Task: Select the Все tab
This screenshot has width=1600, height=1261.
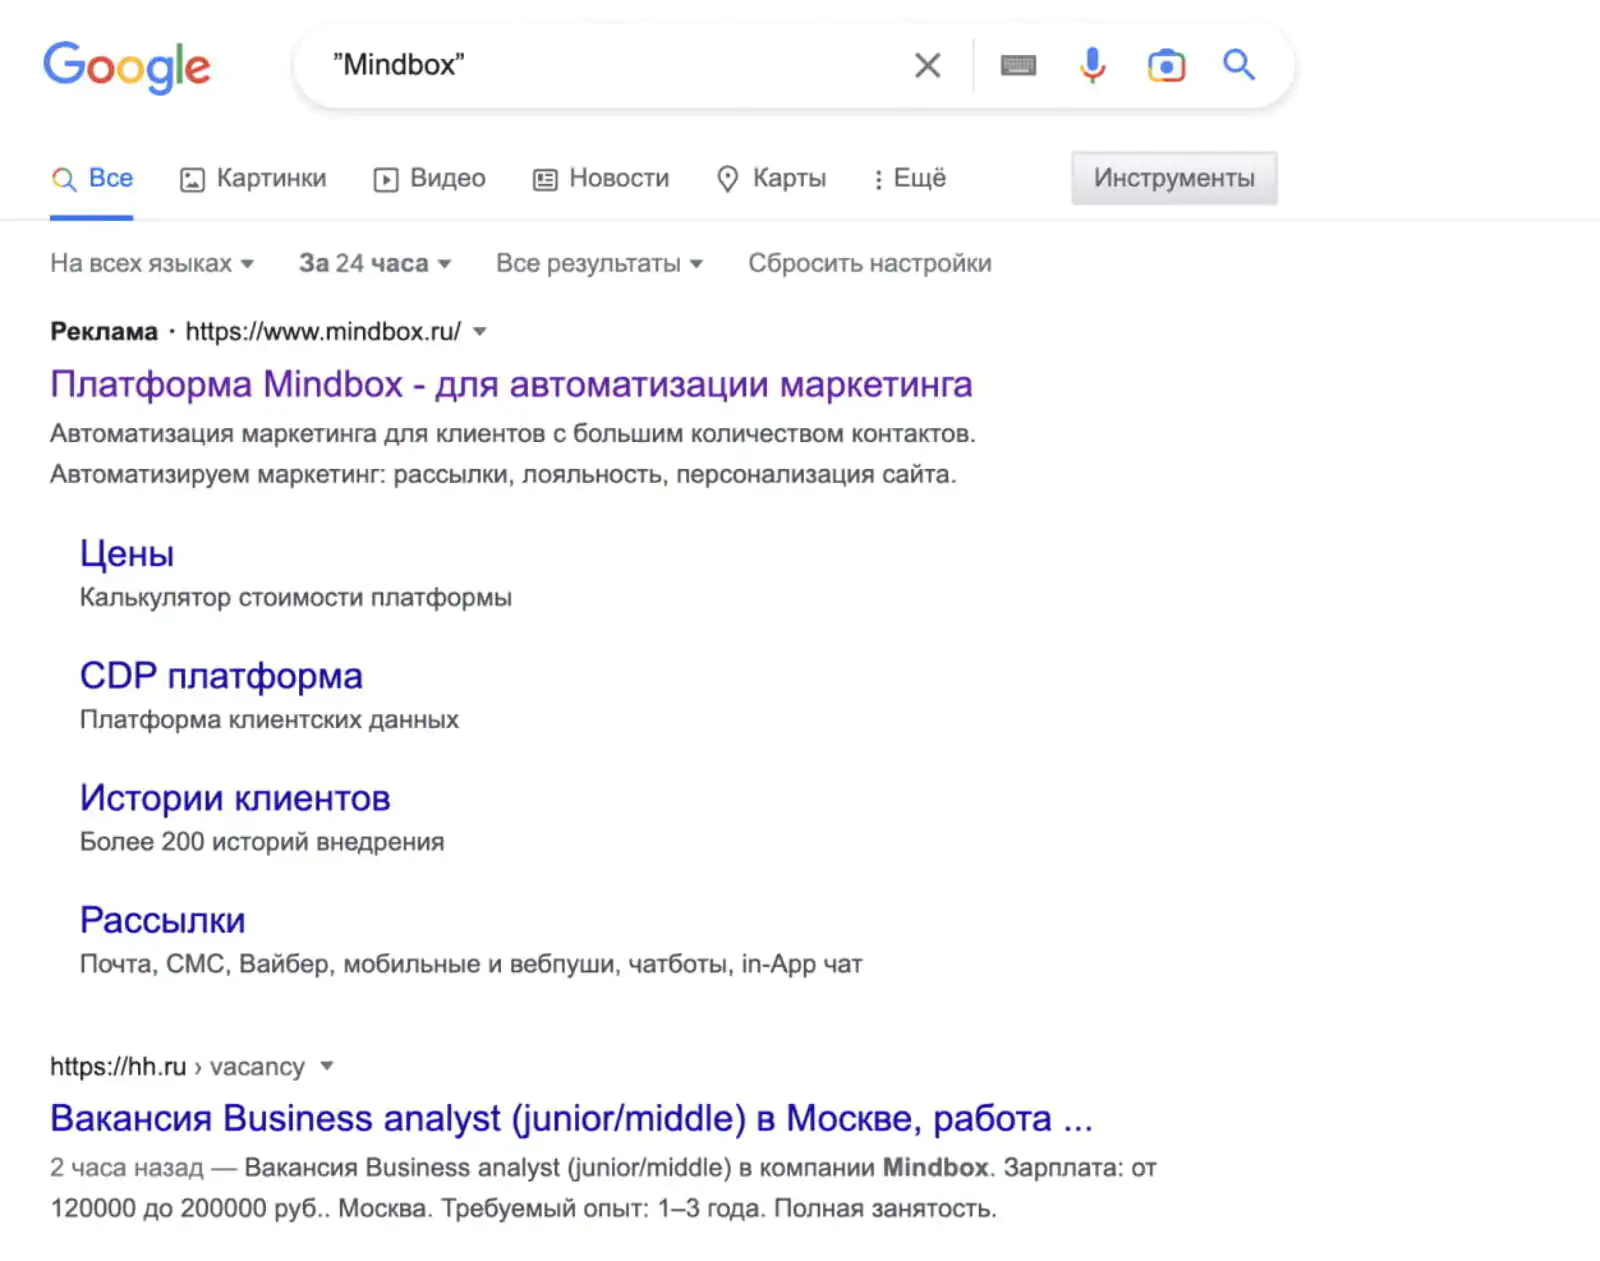Action: pyautogui.click(x=92, y=179)
